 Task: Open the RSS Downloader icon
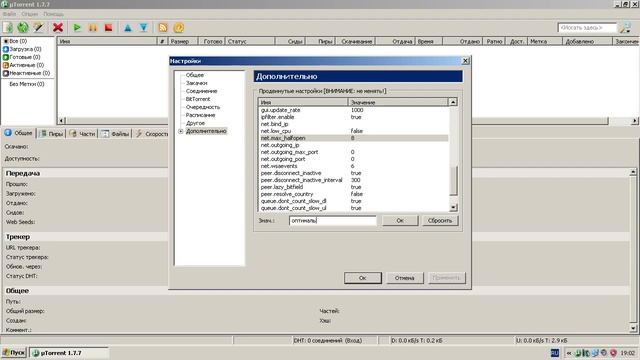163,27
